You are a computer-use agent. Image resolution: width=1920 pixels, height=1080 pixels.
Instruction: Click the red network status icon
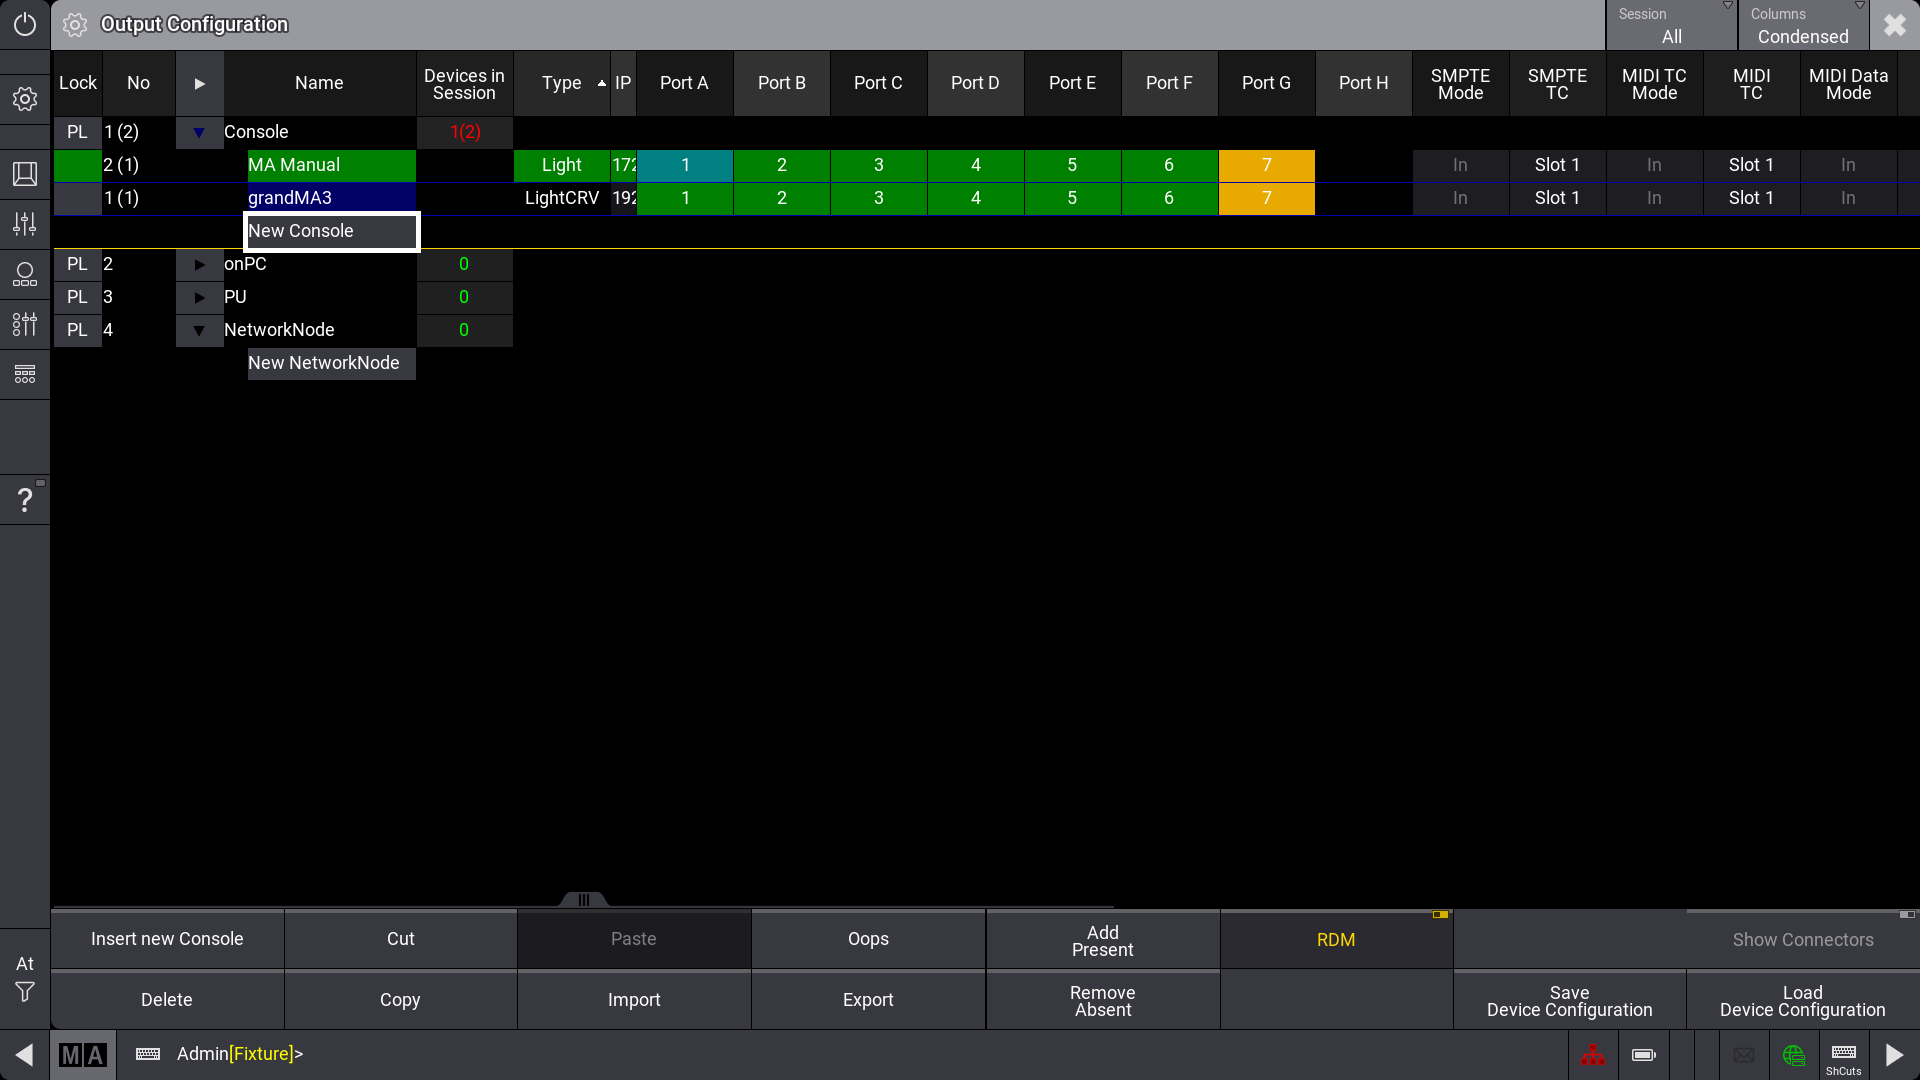(1593, 1055)
